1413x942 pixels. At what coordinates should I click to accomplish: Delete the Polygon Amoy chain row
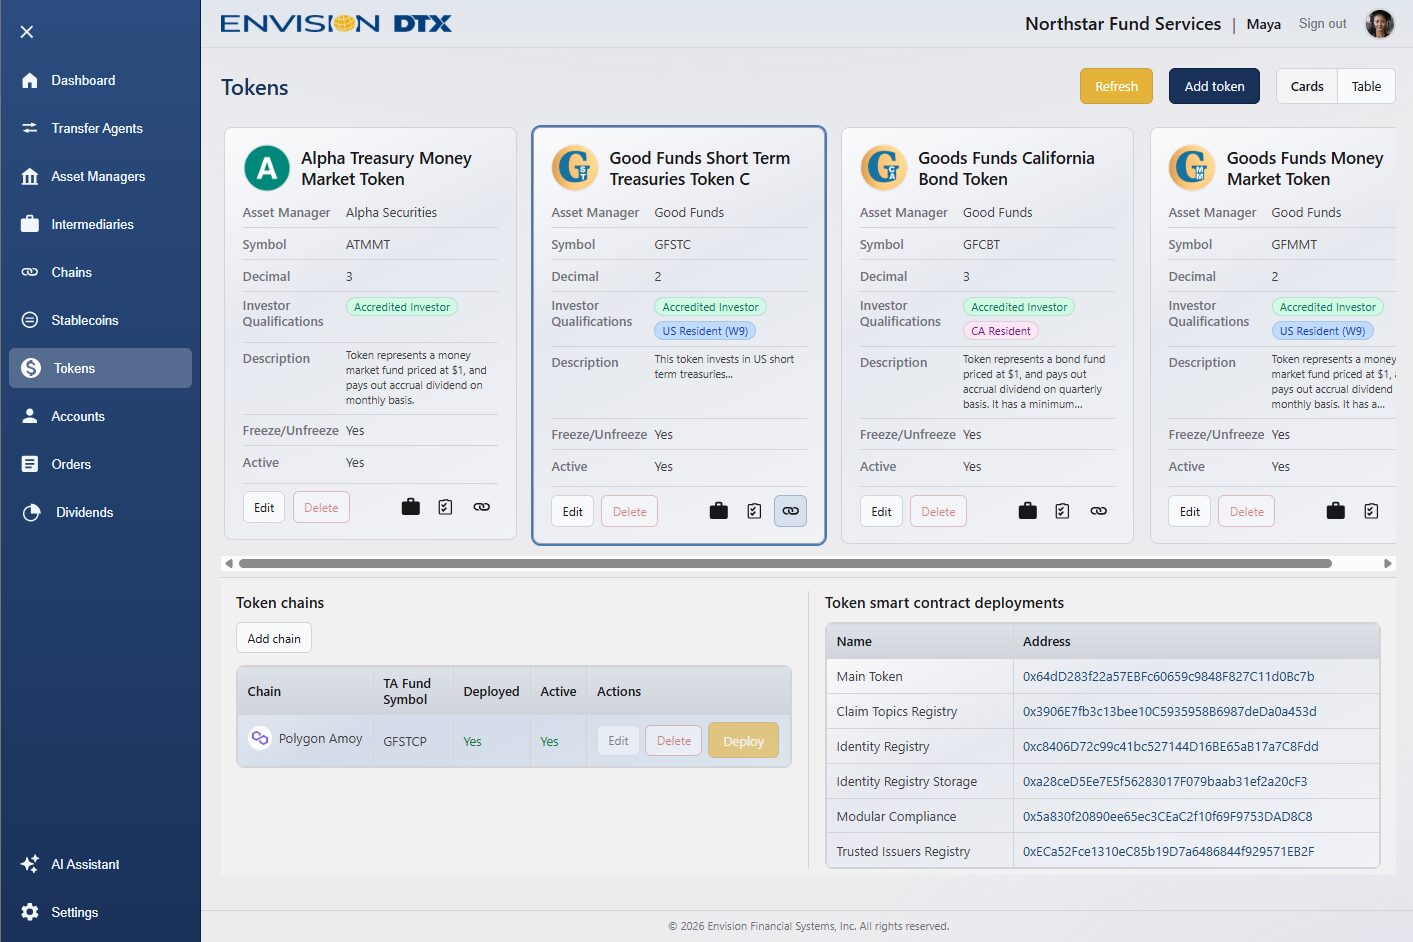[x=674, y=741]
